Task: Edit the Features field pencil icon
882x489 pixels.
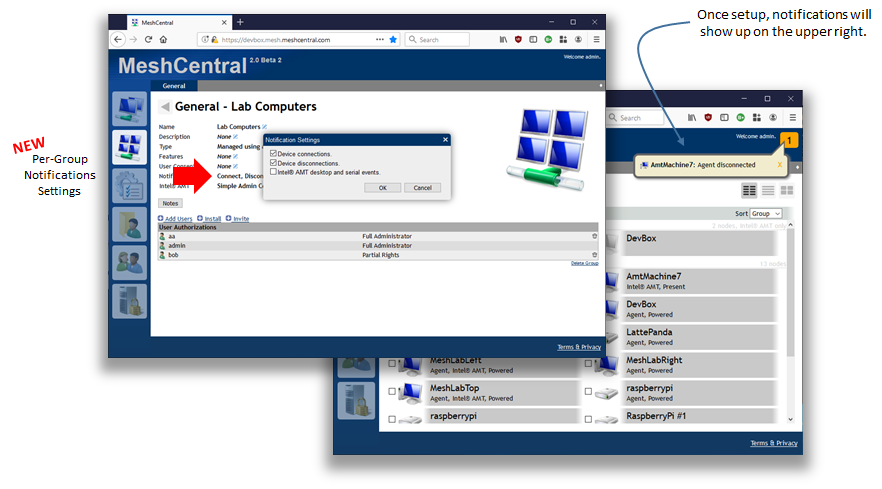Action: [235, 156]
